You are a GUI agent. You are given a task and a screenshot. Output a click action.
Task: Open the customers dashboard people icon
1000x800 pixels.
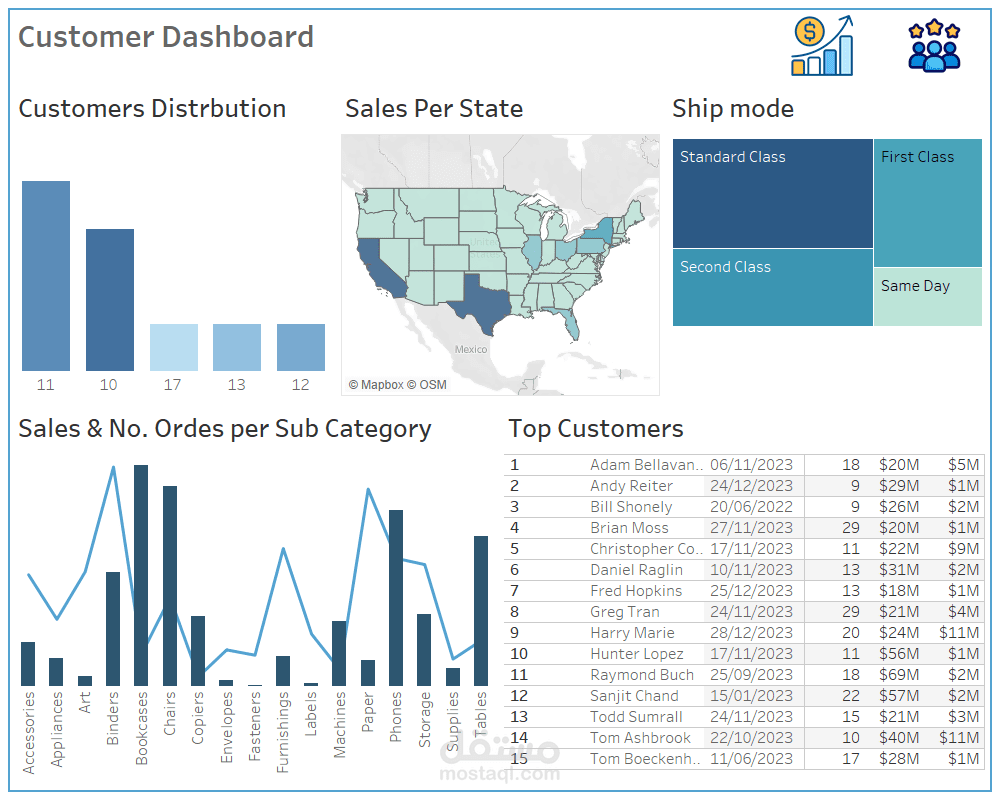(934, 45)
